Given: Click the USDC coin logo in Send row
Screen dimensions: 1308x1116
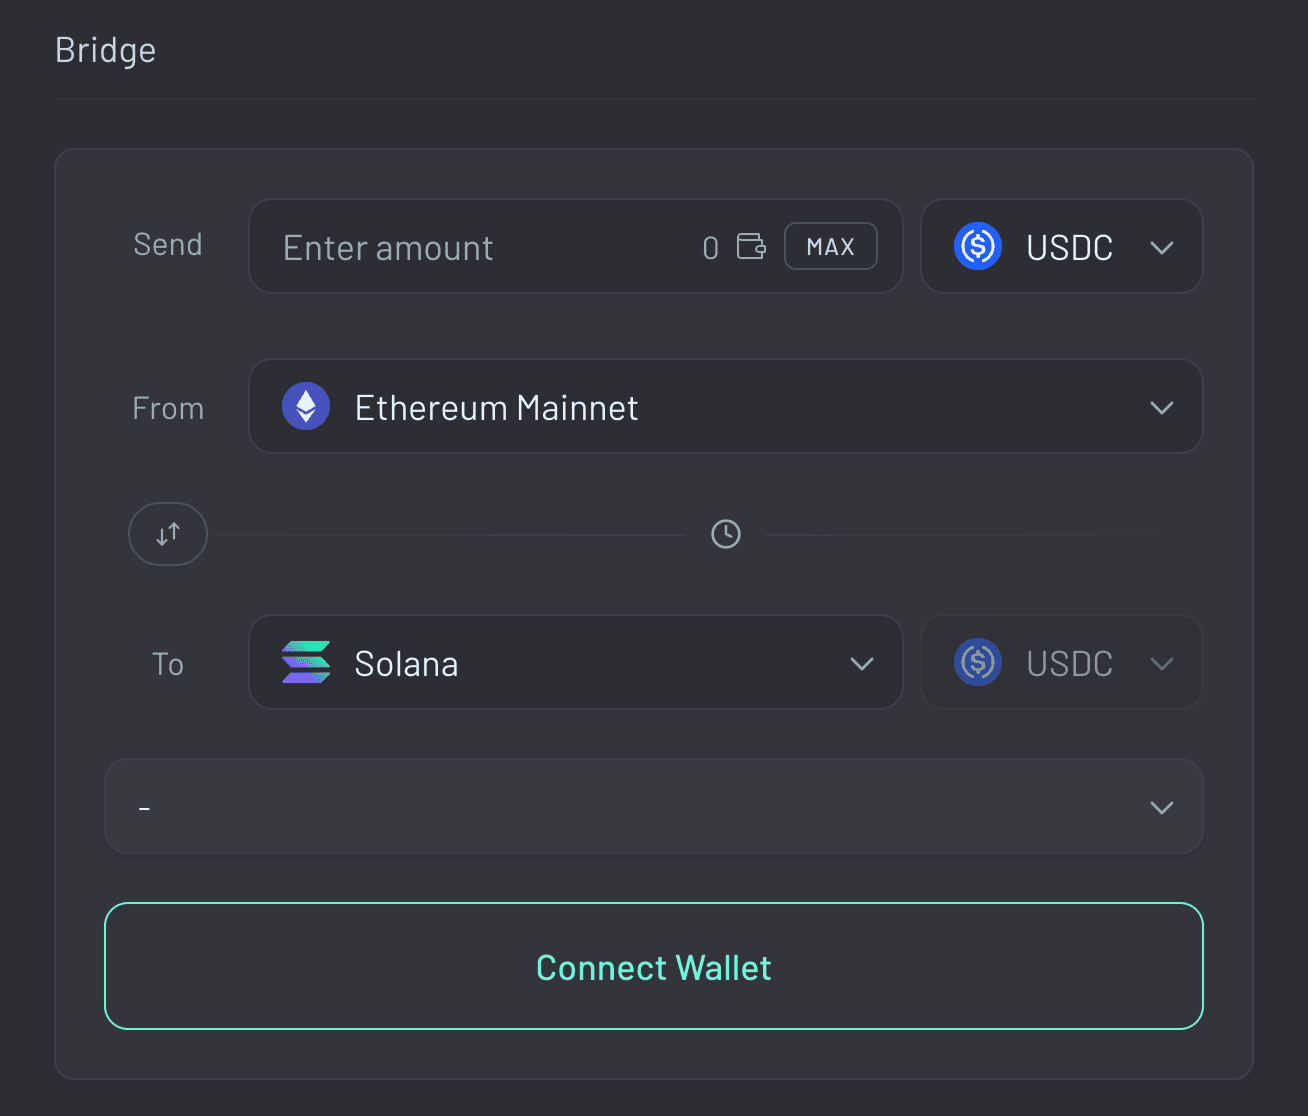Looking at the screenshot, I should (x=978, y=246).
